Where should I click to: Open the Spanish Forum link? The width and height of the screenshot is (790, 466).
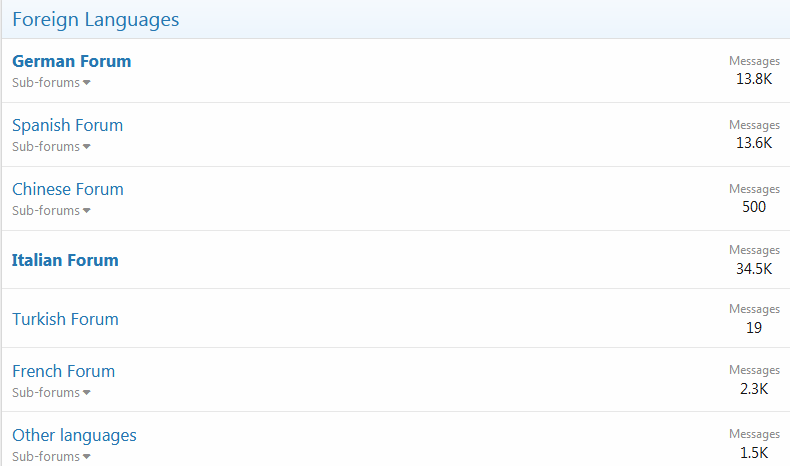(67, 125)
